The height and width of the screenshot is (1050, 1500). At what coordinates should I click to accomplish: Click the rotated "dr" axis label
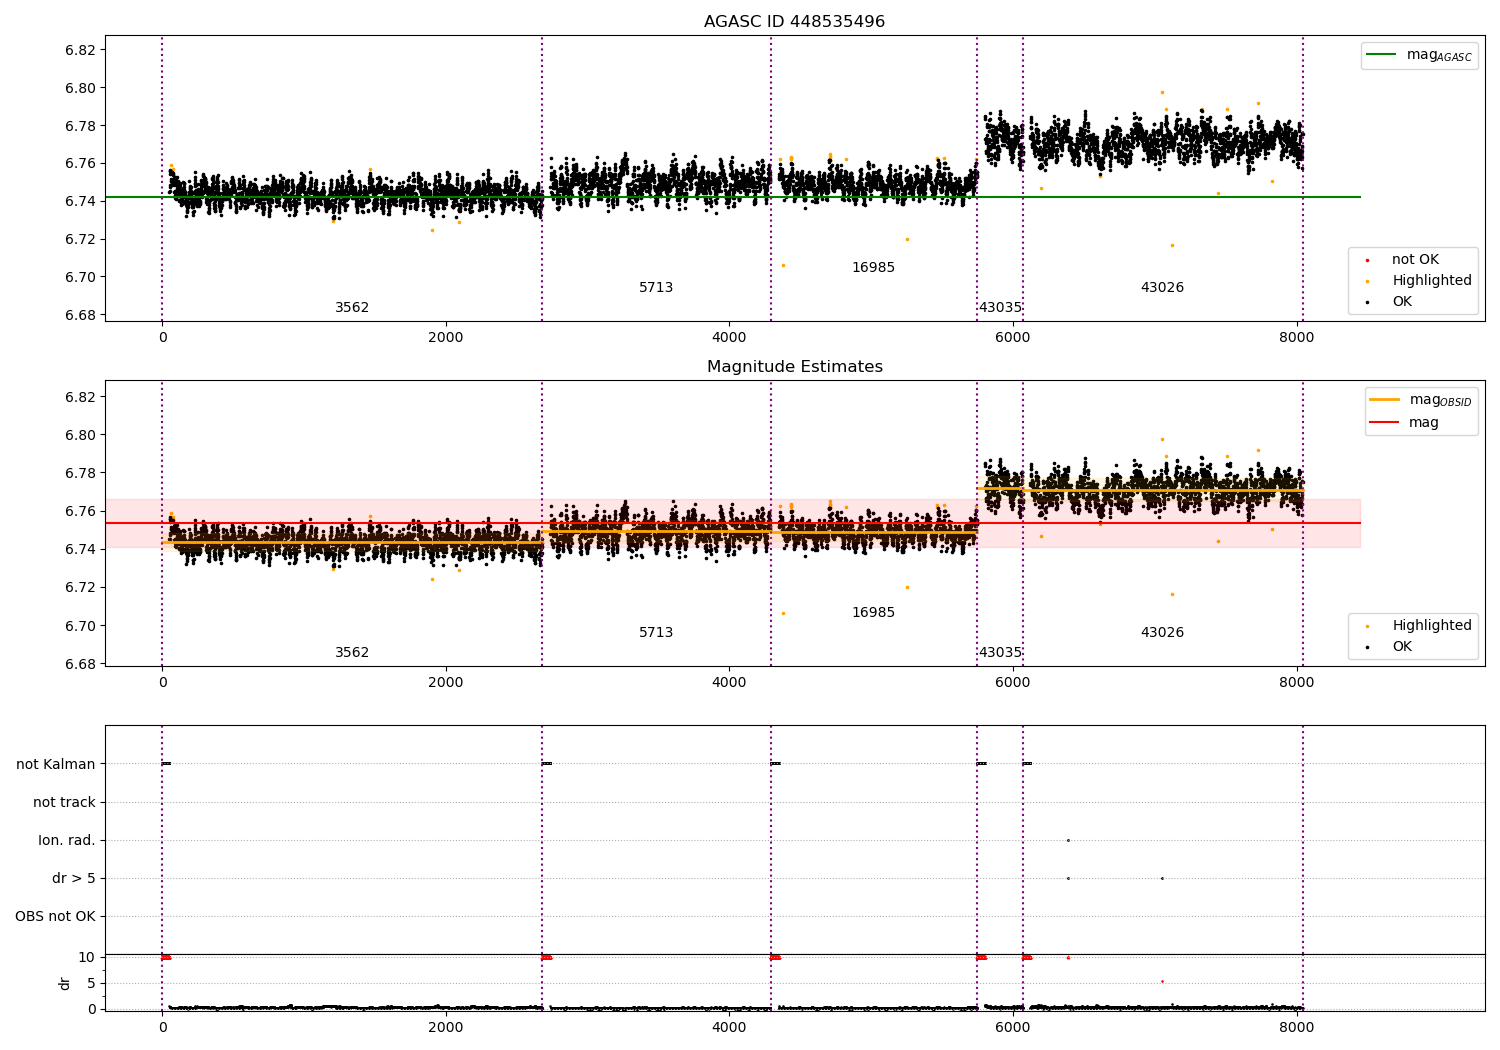(x=65, y=983)
